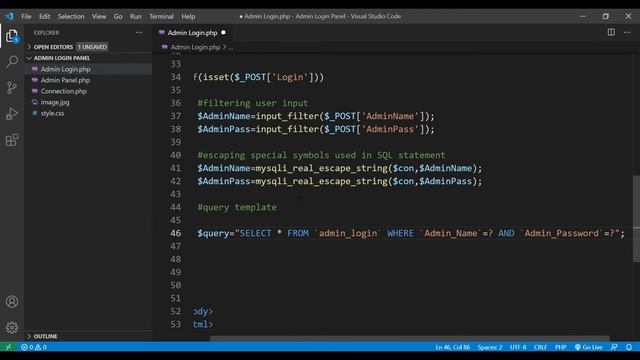Close unsaved Admin Login.php tab dot
This screenshot has height=360, width=640.
point(223,32)
